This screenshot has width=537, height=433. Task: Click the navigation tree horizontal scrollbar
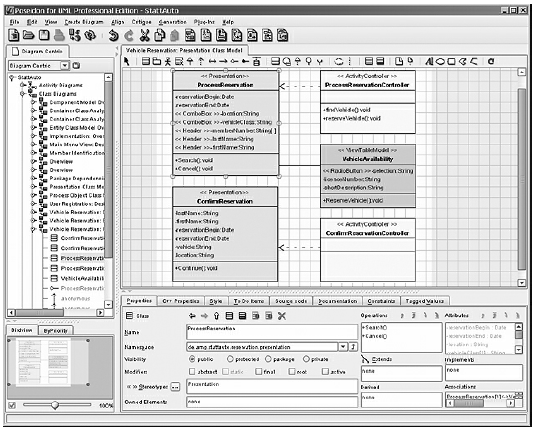[x=40, y=313]
